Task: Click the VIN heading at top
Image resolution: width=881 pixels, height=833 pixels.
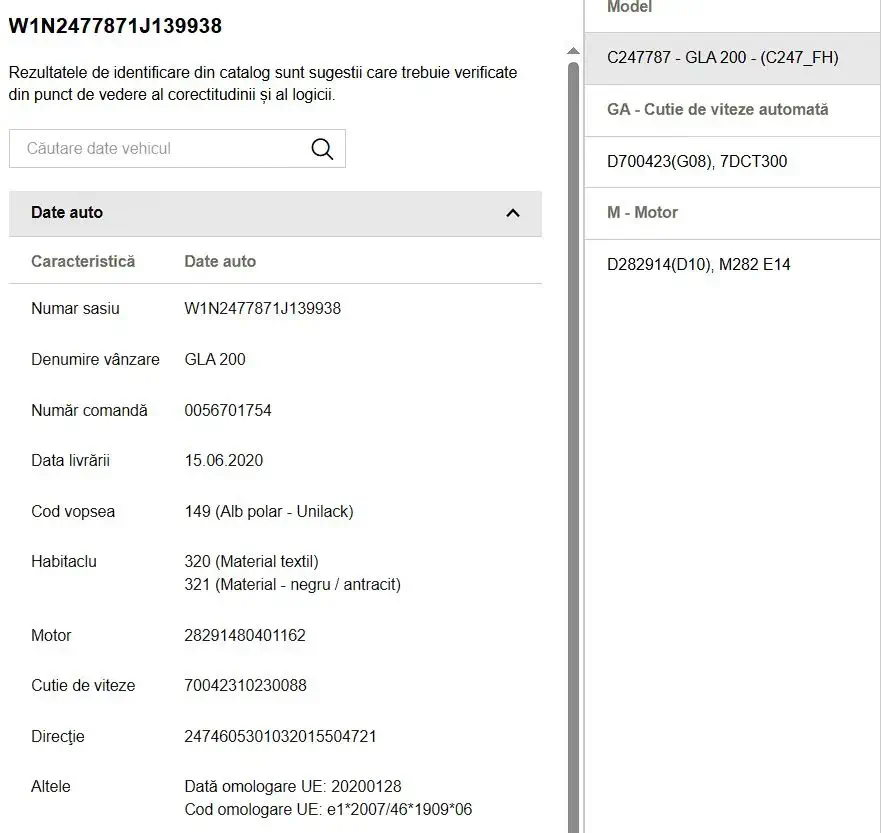Action: [115, 26]
